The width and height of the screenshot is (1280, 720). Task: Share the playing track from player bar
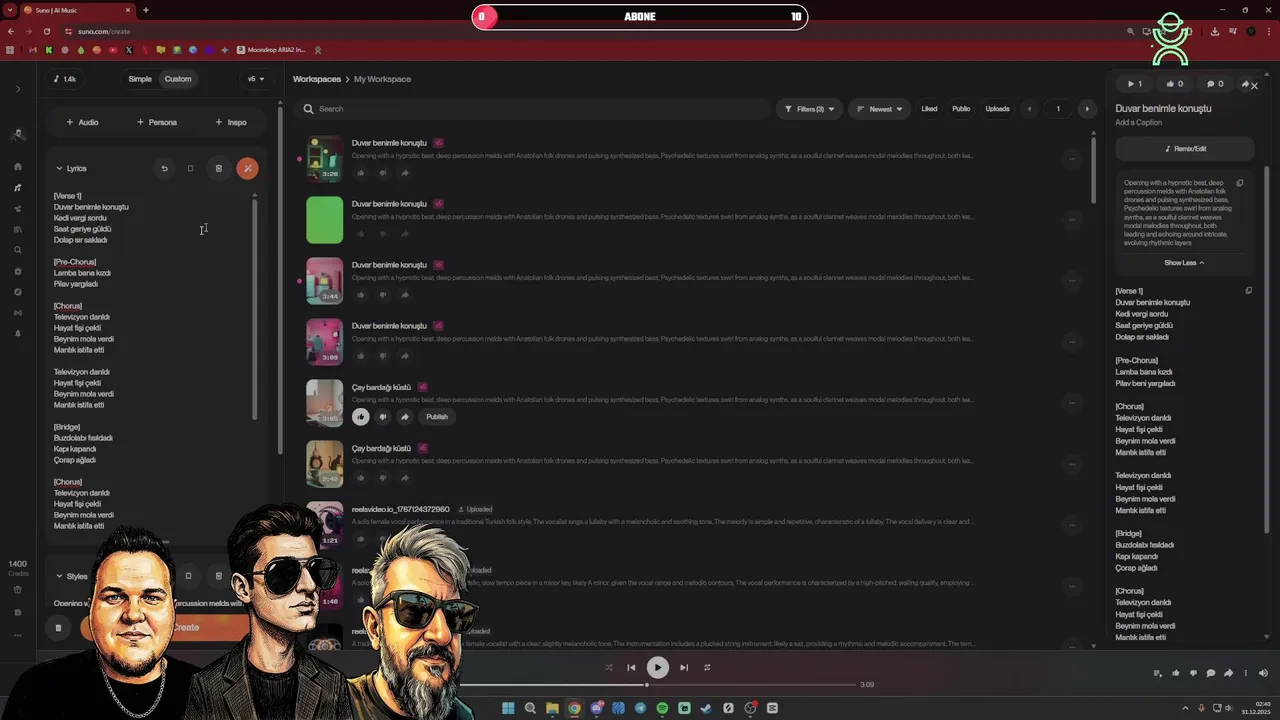click(x=1228, y=673)
